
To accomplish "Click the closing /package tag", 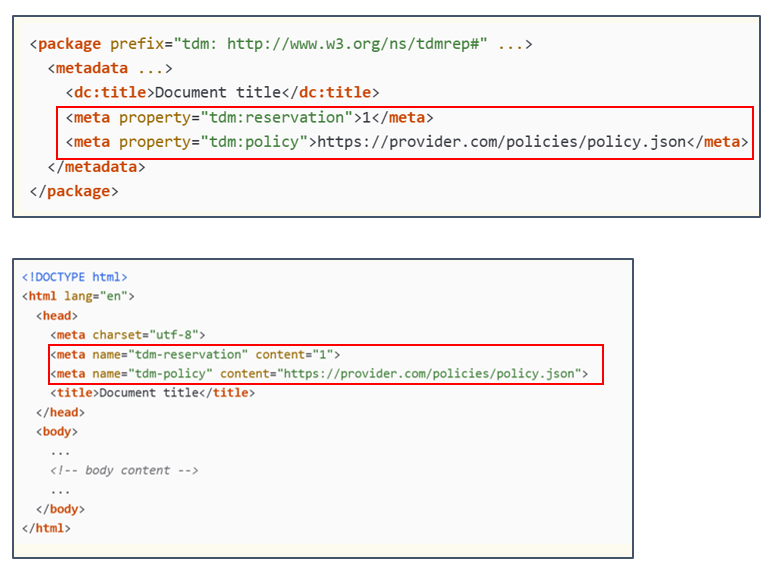I will [x=74, y=191].
